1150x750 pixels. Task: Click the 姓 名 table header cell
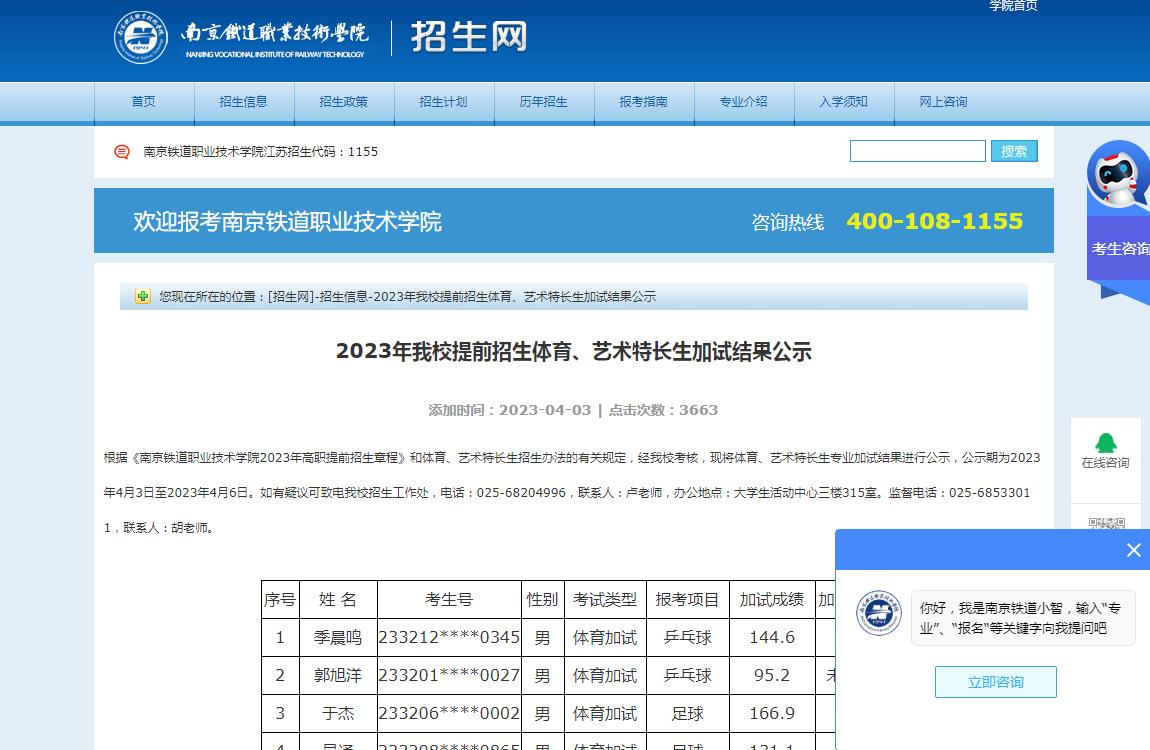(x=337, y=600)
